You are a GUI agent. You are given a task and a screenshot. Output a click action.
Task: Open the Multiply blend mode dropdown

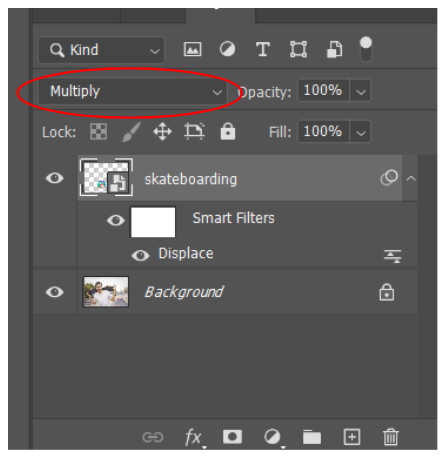point(133,91)
